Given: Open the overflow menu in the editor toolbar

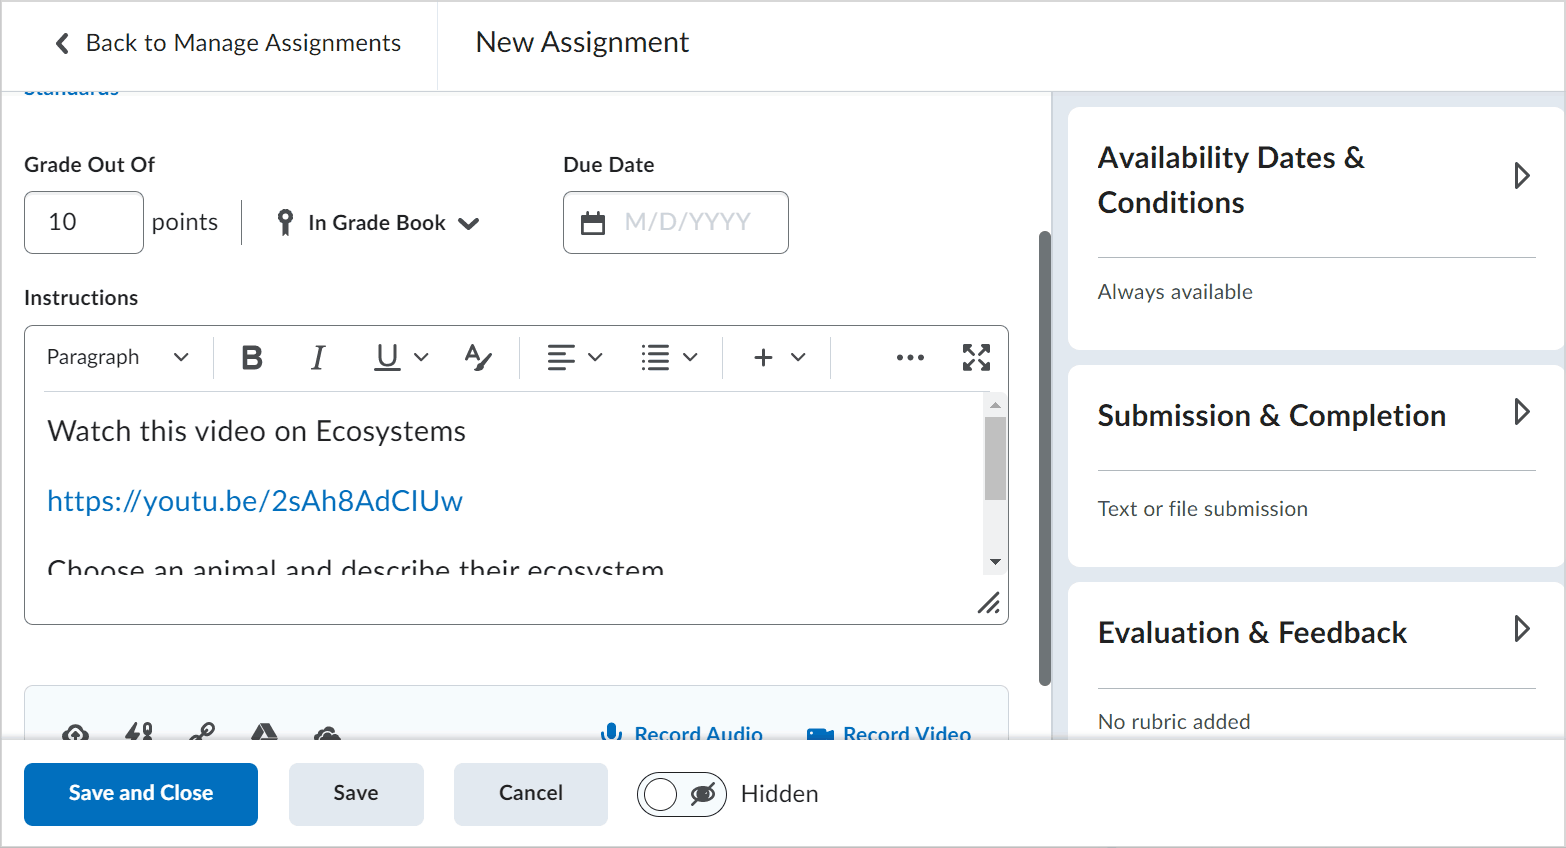Looking at the screenshot, I should 909,357.
